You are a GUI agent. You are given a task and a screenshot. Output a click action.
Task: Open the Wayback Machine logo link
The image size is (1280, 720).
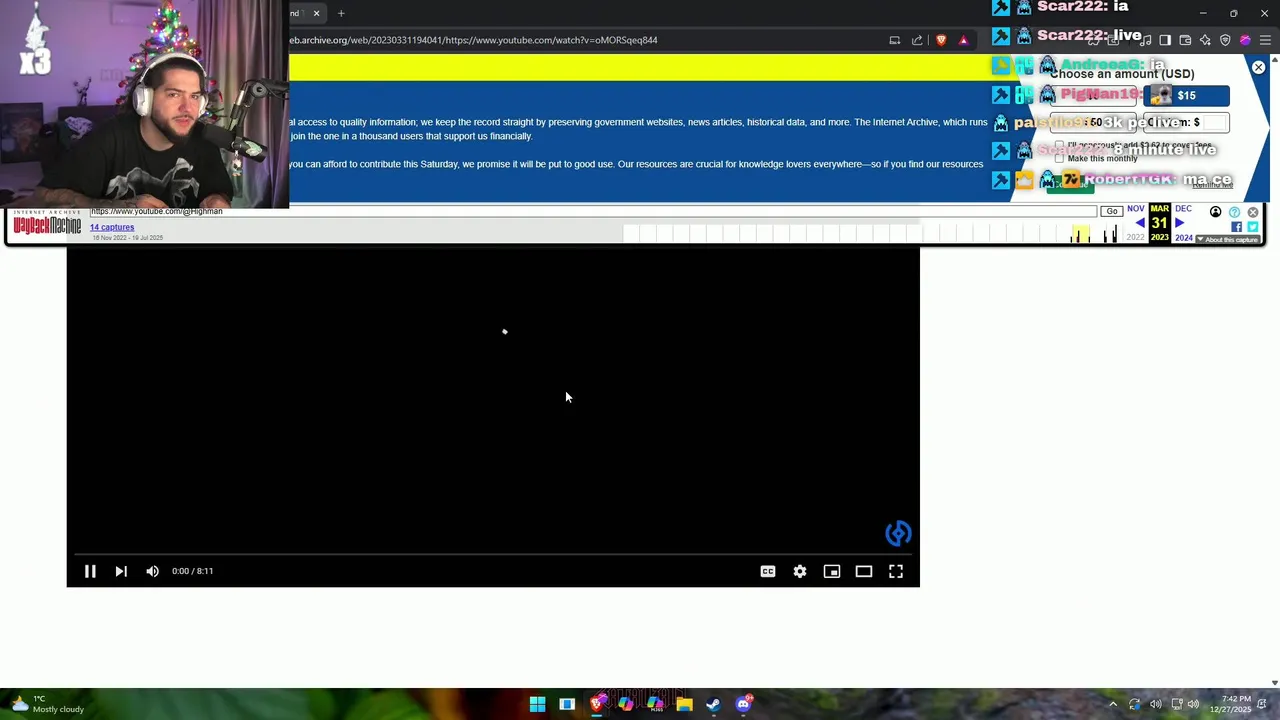point(47,223)
